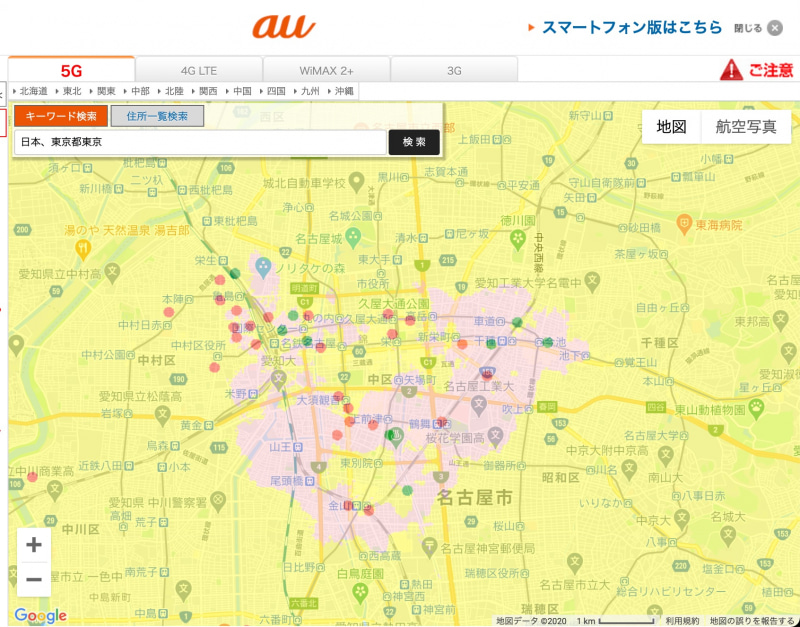Click the 久屋大通公園 label
This screenshot has height=627, width=800.
click(x=393, y=304)
